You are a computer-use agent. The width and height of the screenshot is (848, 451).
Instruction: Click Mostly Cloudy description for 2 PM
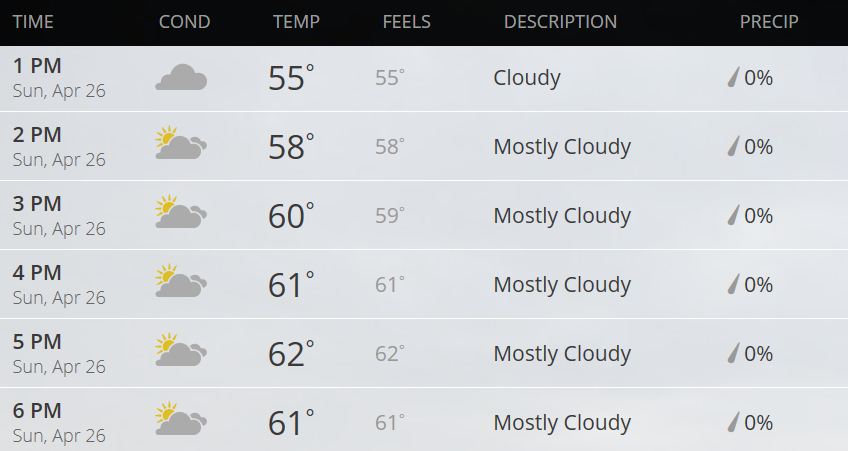pyautogui.click(x=562, y=147)
